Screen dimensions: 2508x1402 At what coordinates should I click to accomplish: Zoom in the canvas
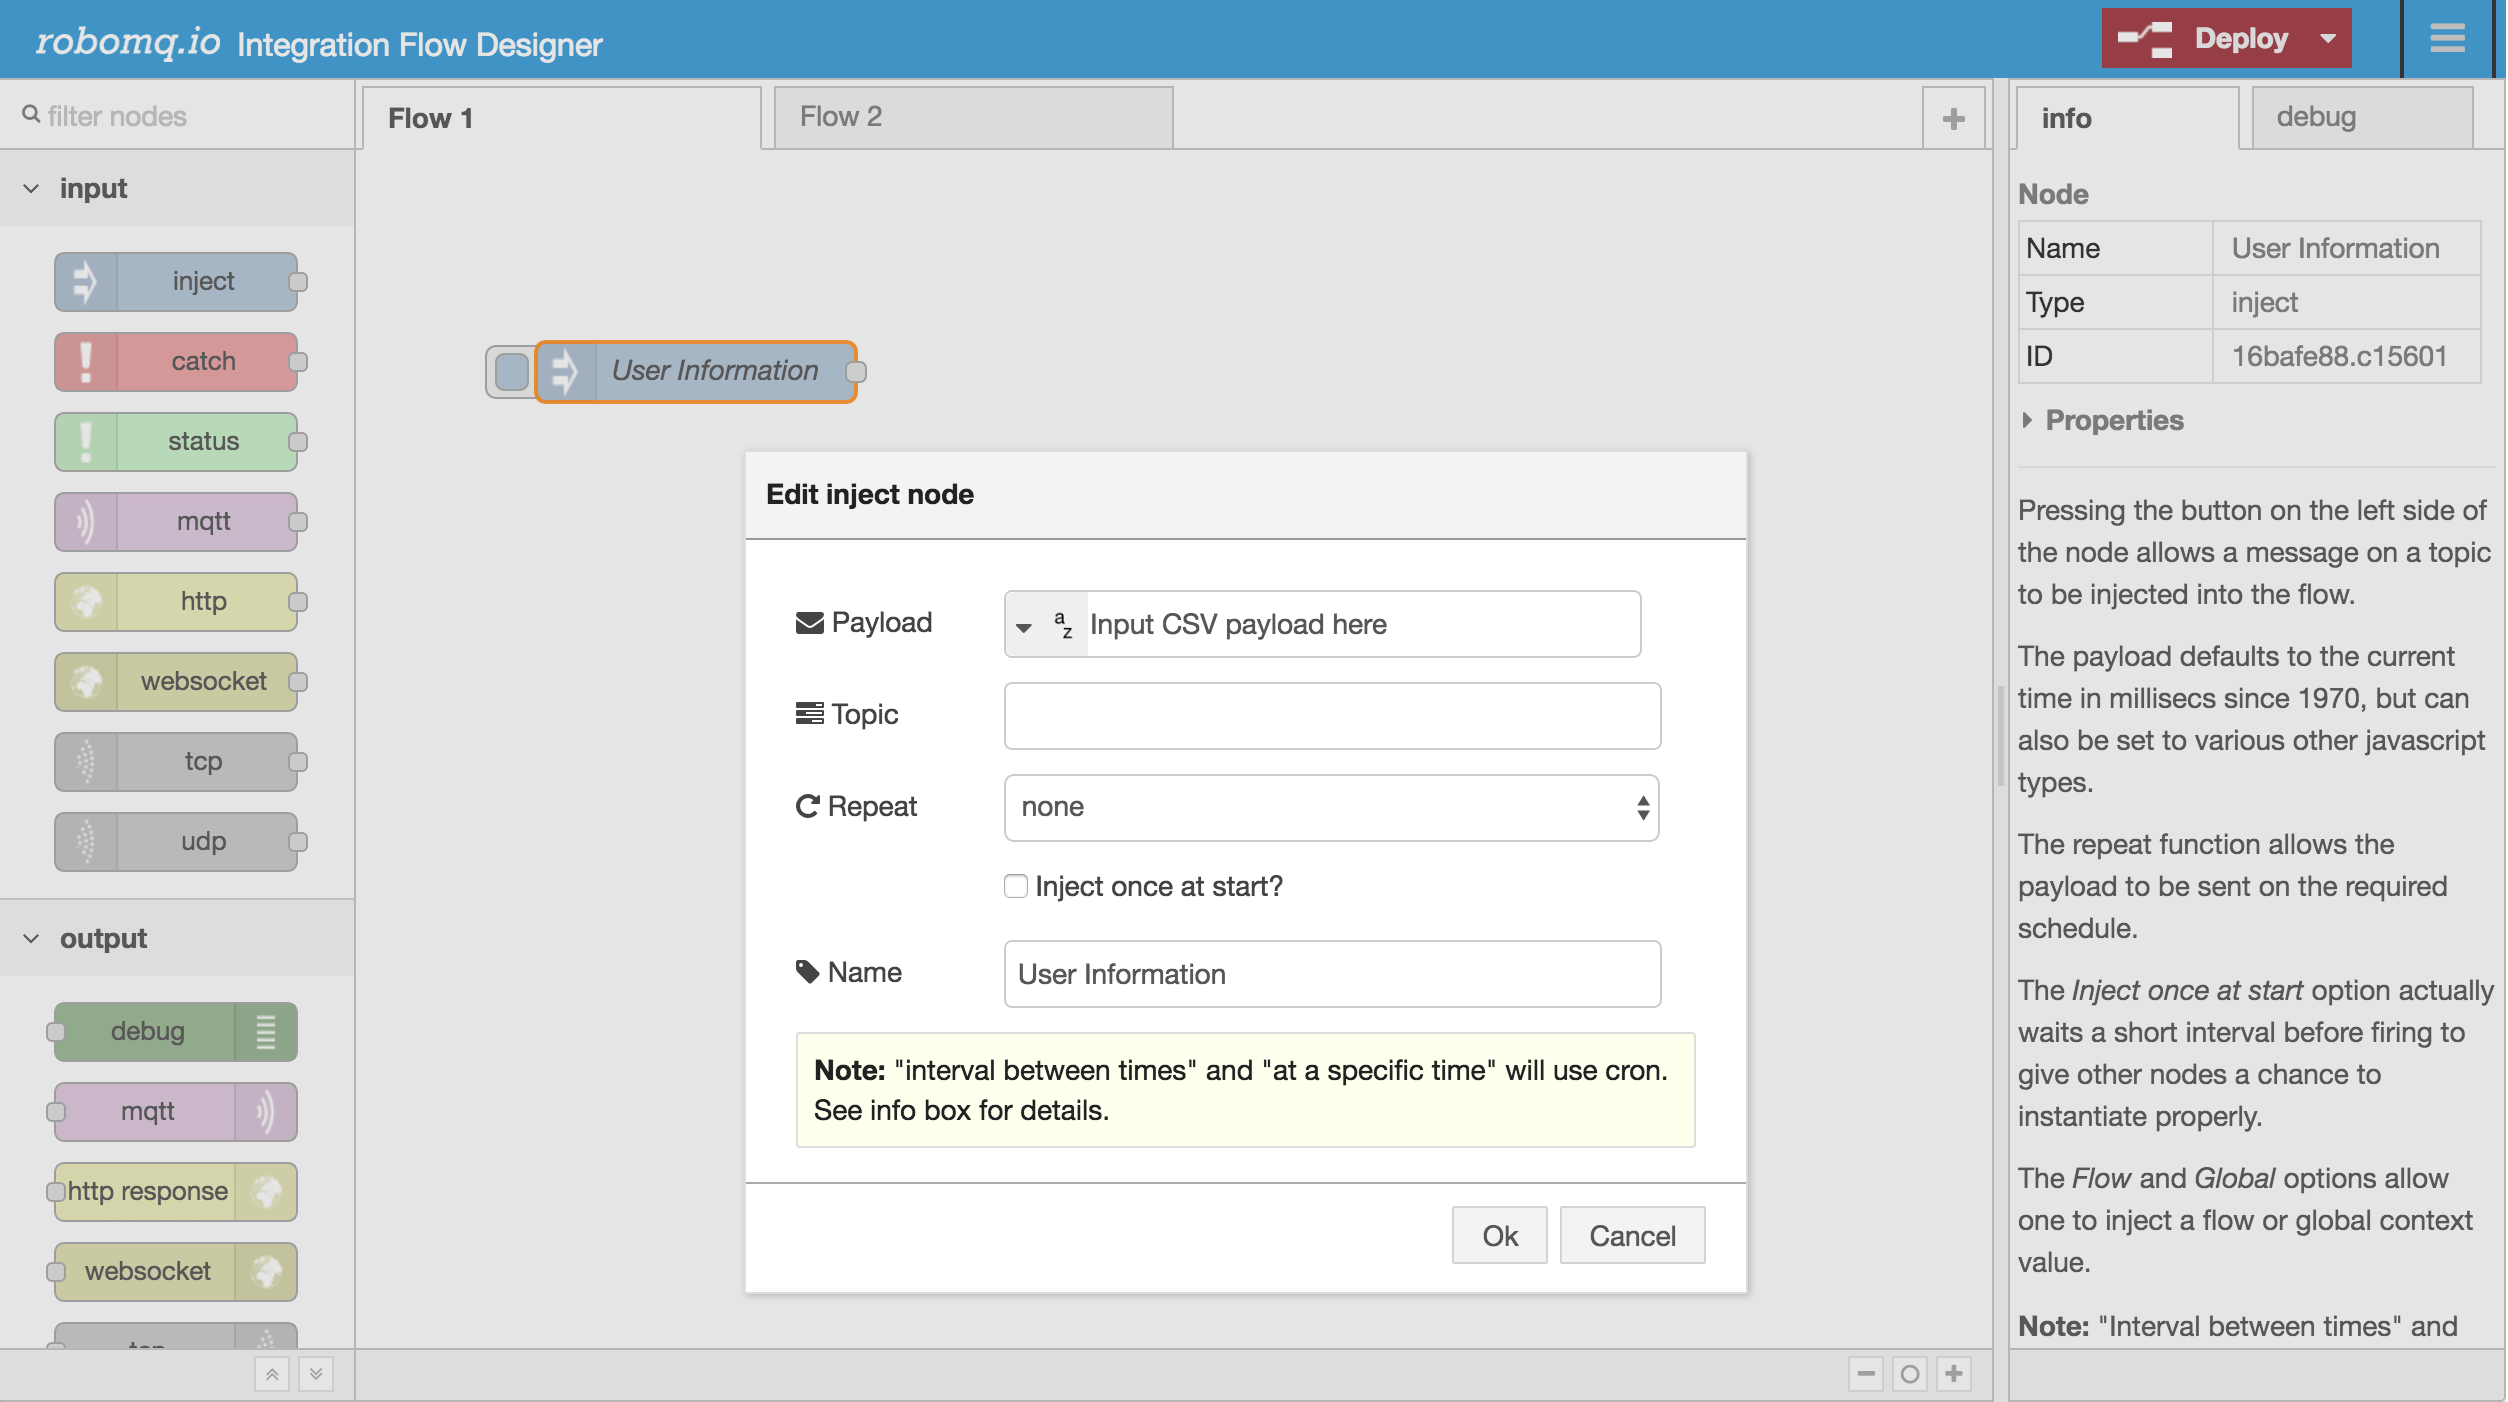pos(1954,1374)
